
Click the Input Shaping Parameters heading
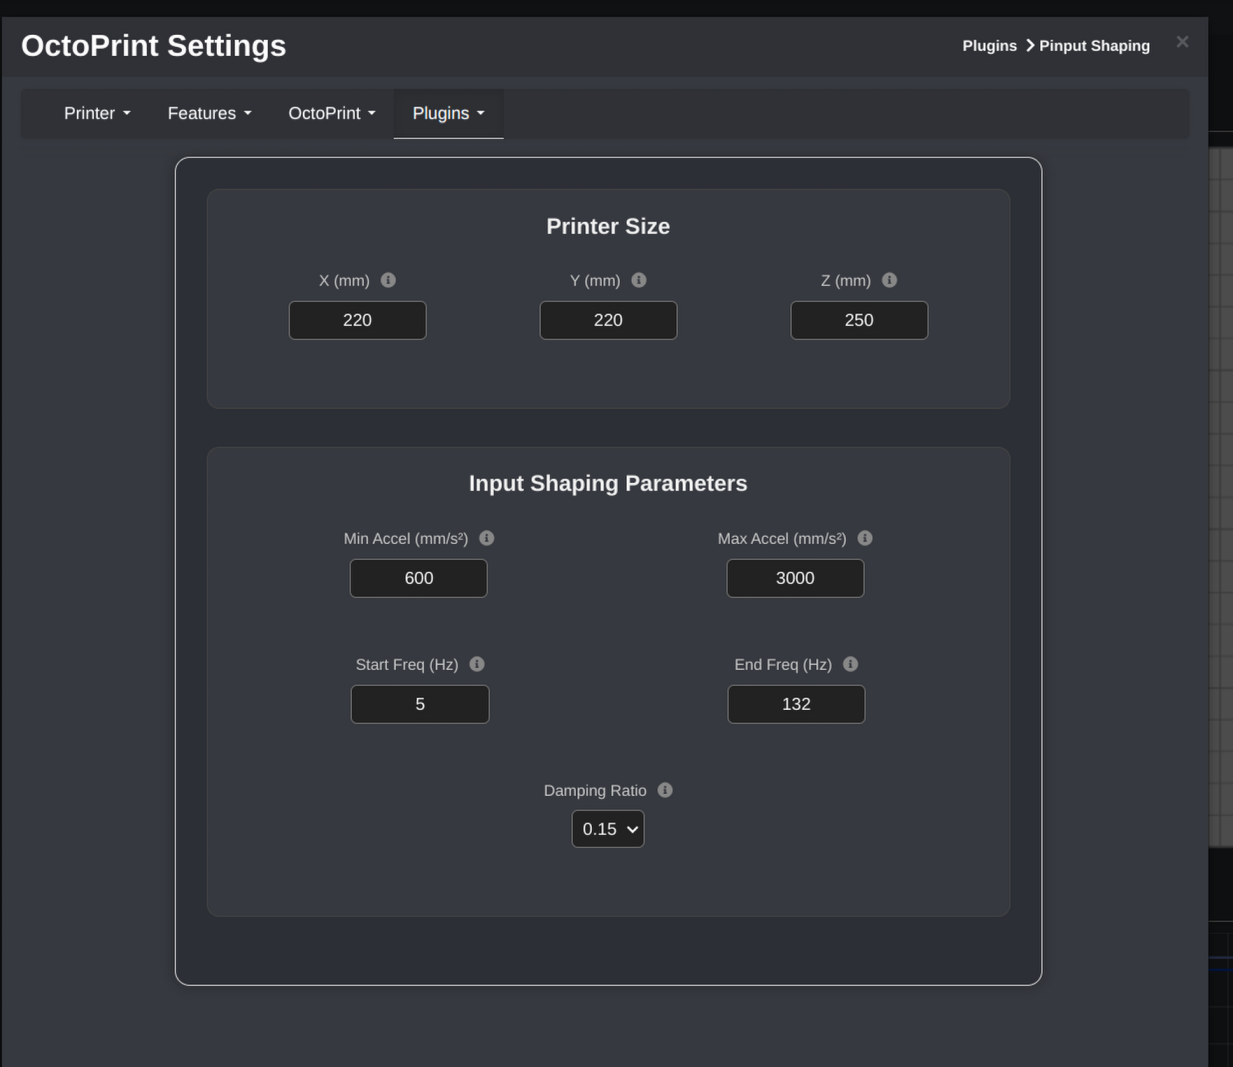pos(608,483)
